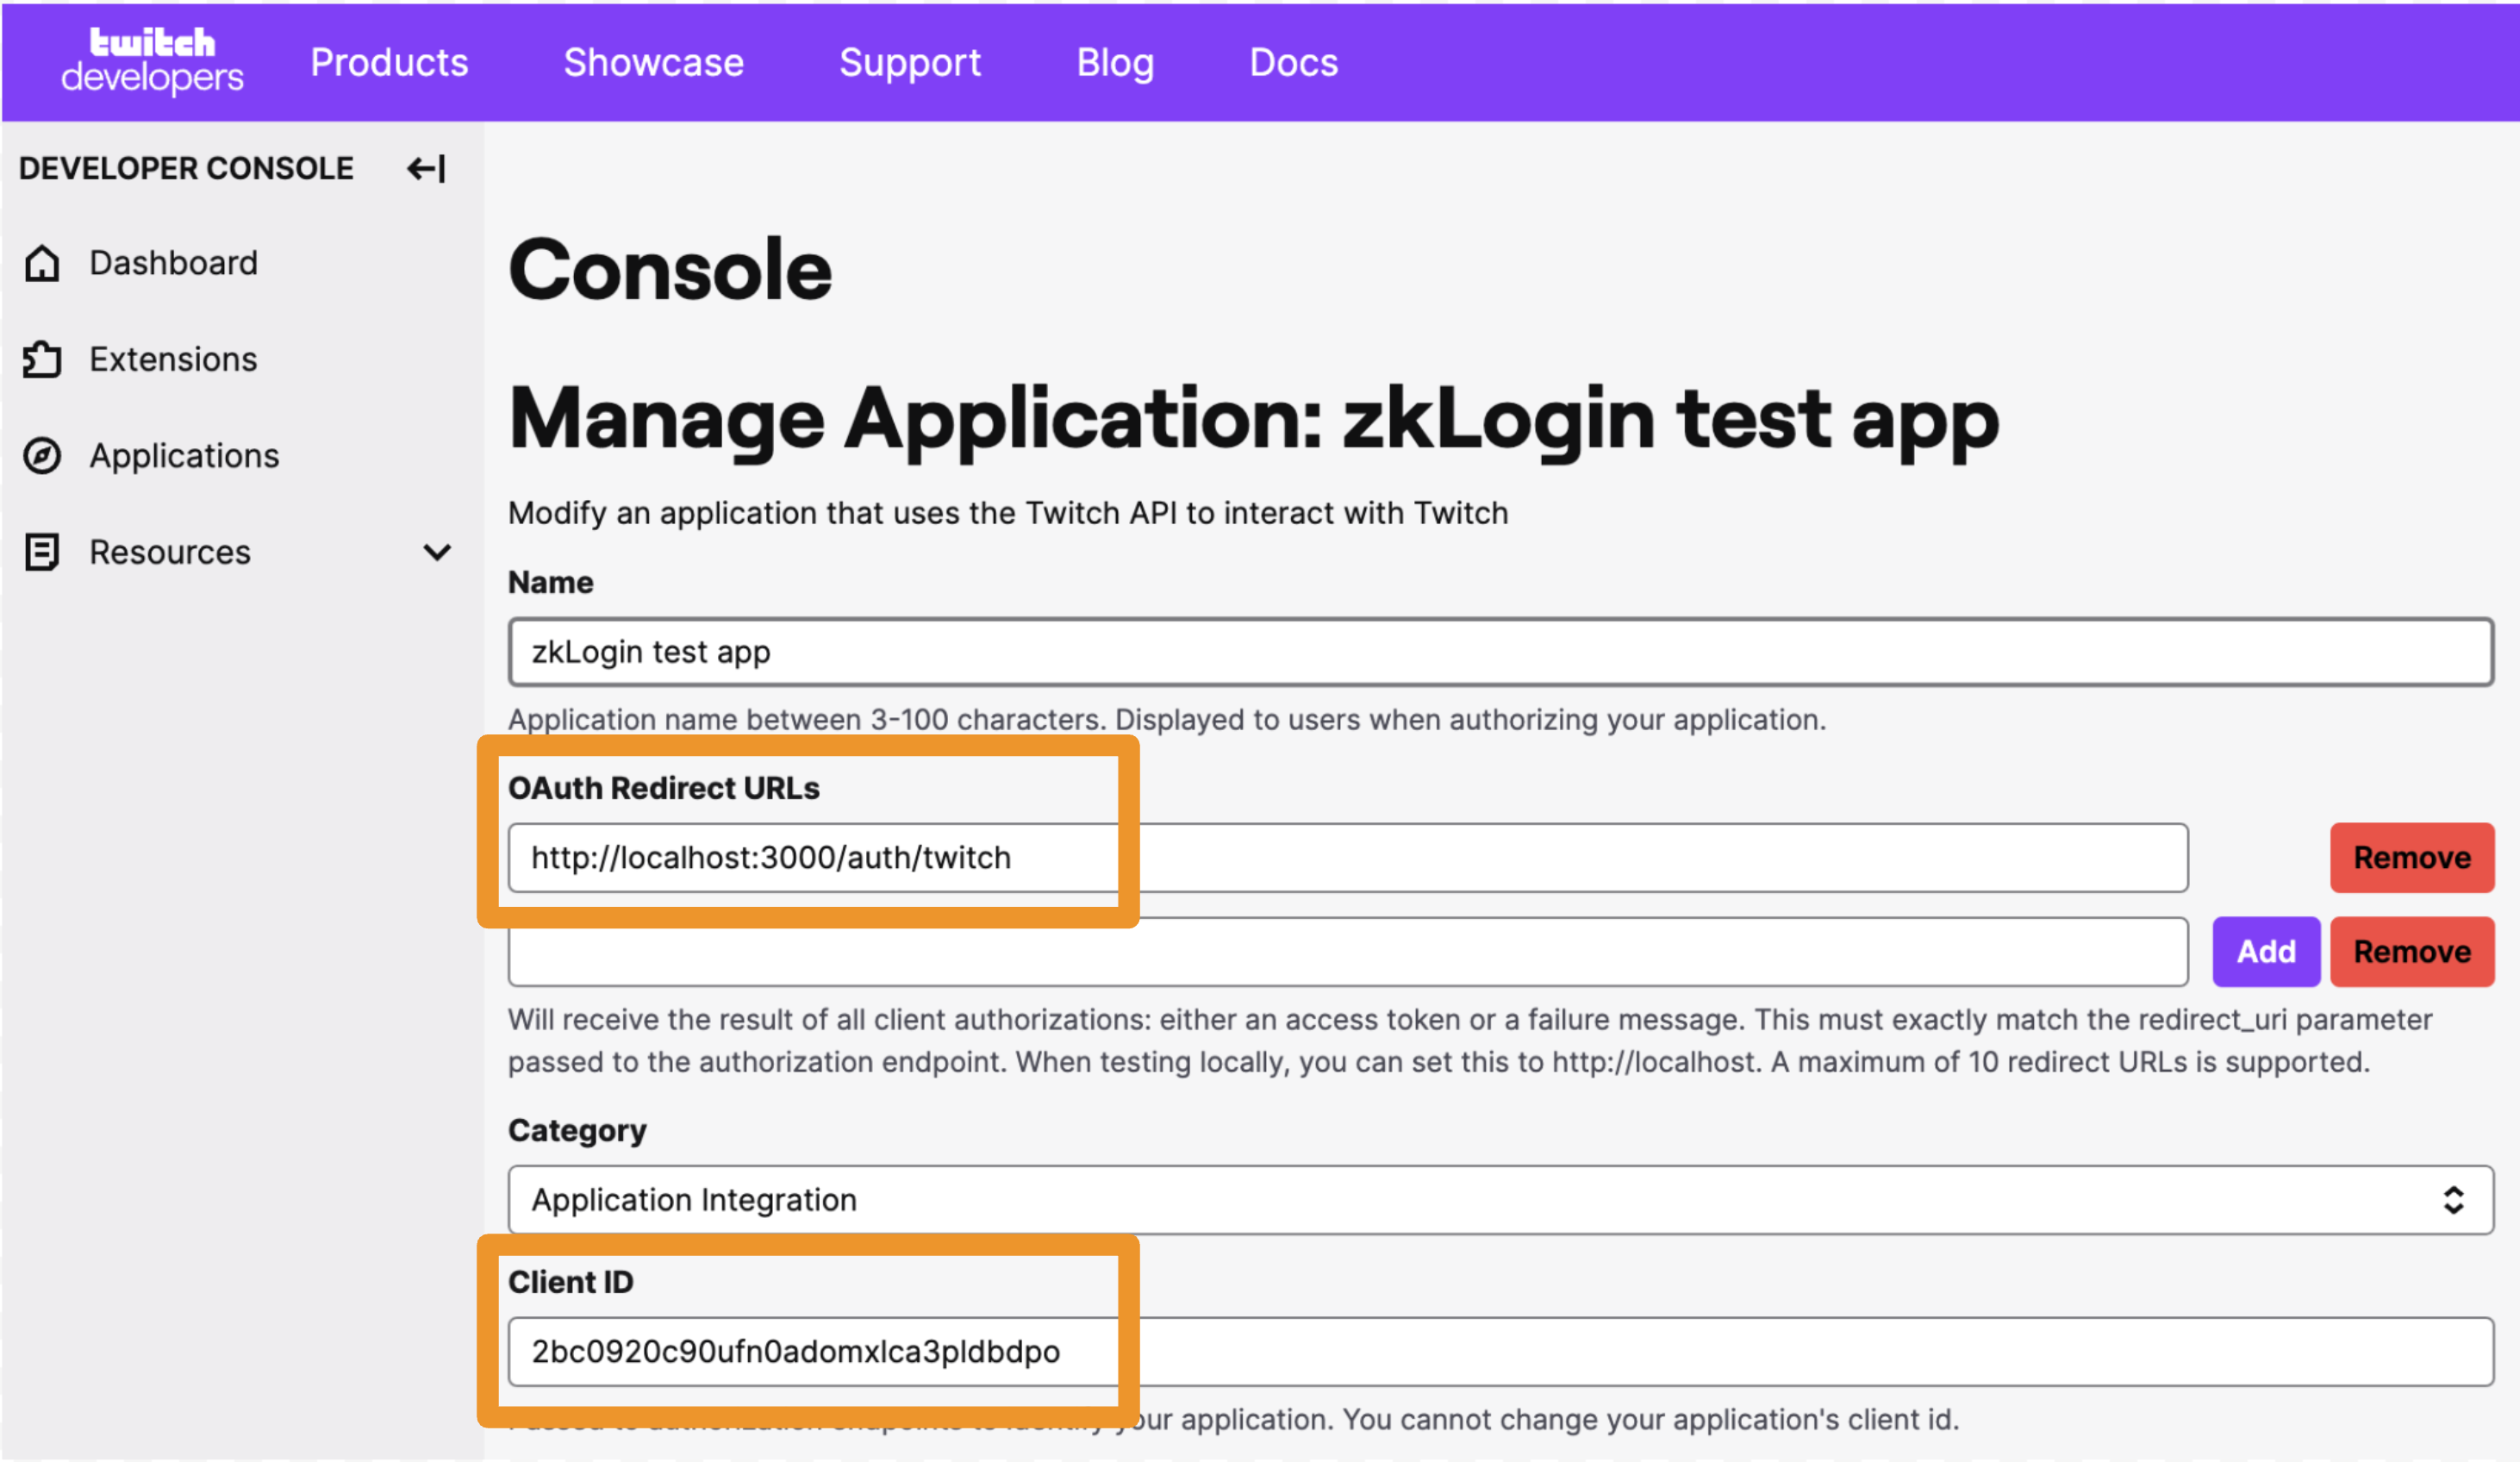Click the purple Add button
This screenshot has width=2520, height=1462.
pos(2265,951)
